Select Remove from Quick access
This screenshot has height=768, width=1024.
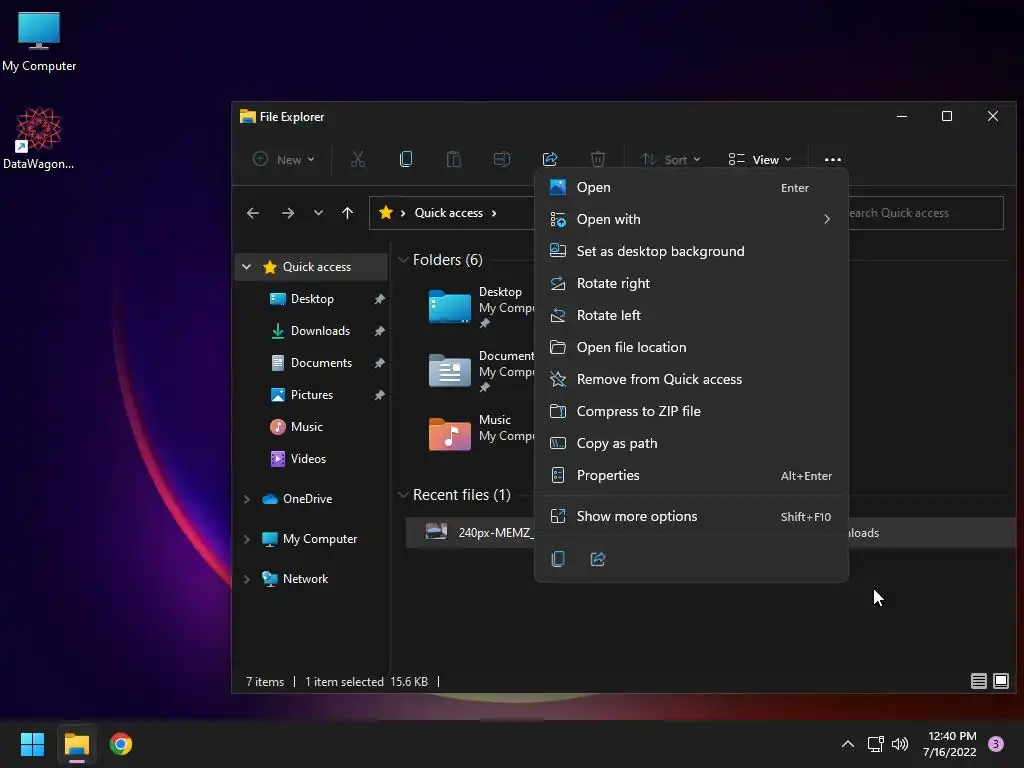coord(691,379)
